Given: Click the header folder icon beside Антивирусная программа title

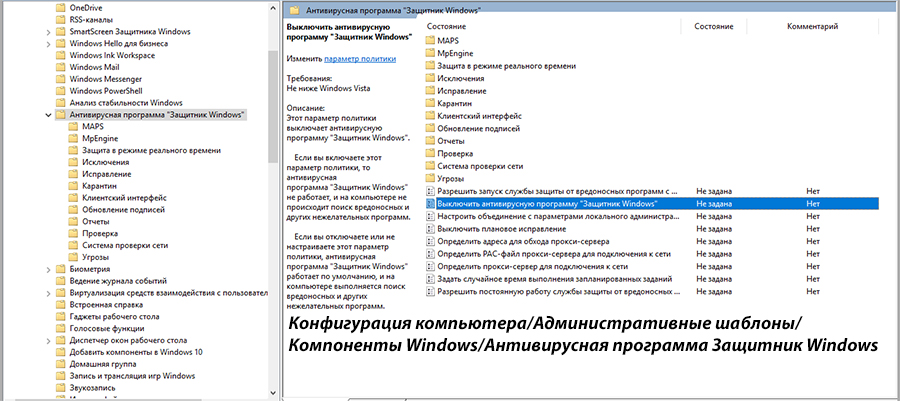Looking at the screenshot, I should 295,10.
